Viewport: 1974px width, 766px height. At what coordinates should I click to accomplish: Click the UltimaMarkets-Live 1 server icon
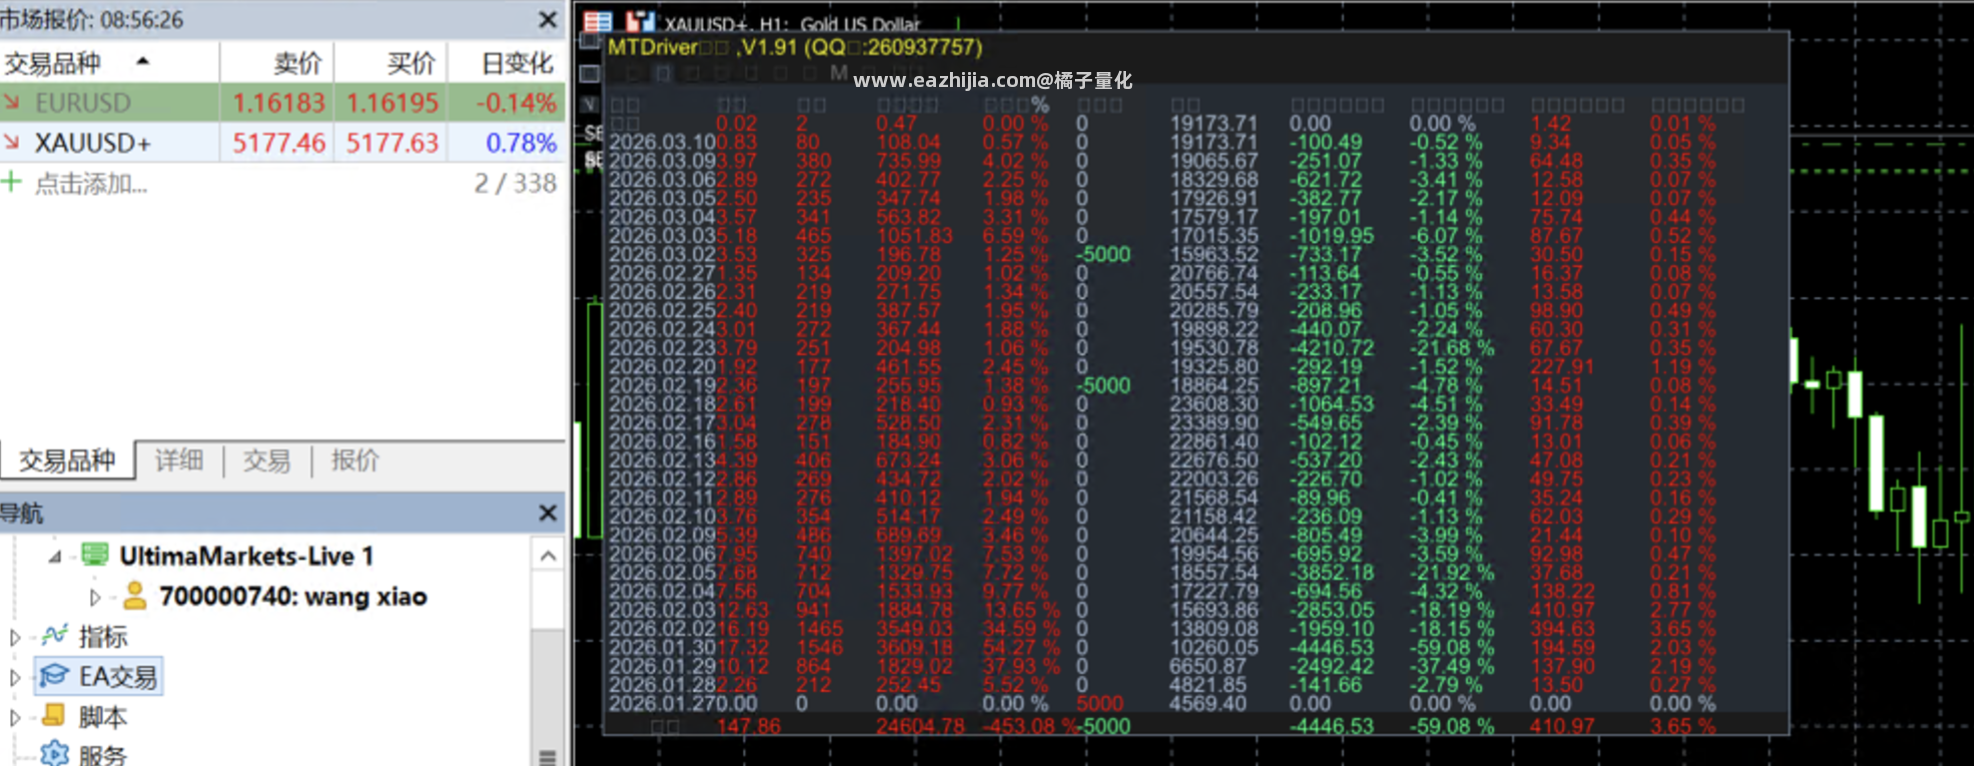point(95,555)
